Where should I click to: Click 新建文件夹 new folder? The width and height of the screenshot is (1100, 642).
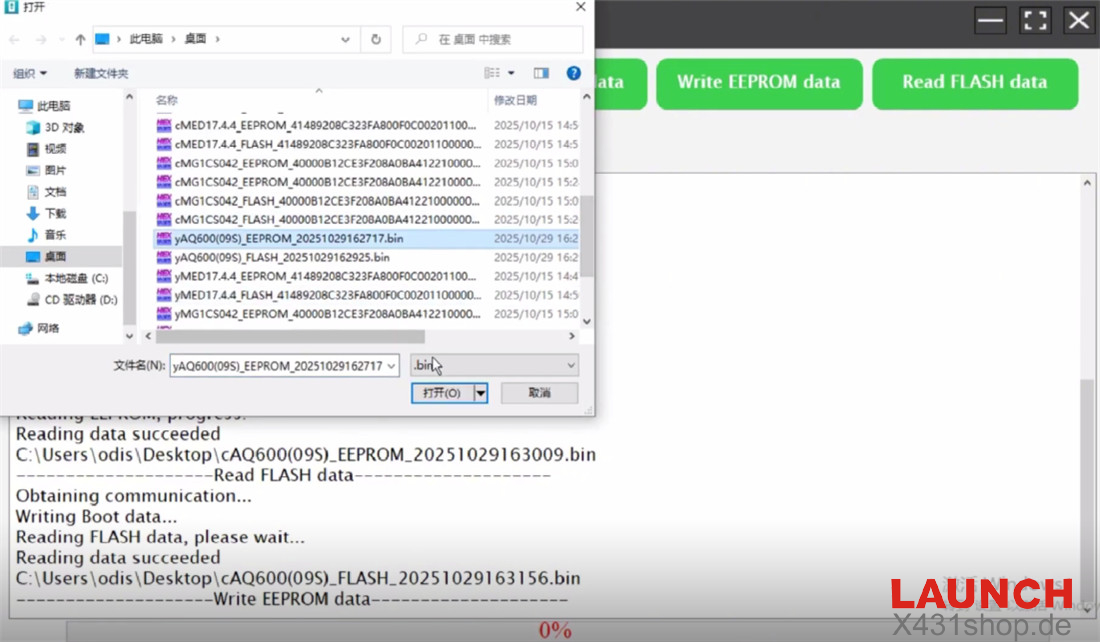click(101, 73)
